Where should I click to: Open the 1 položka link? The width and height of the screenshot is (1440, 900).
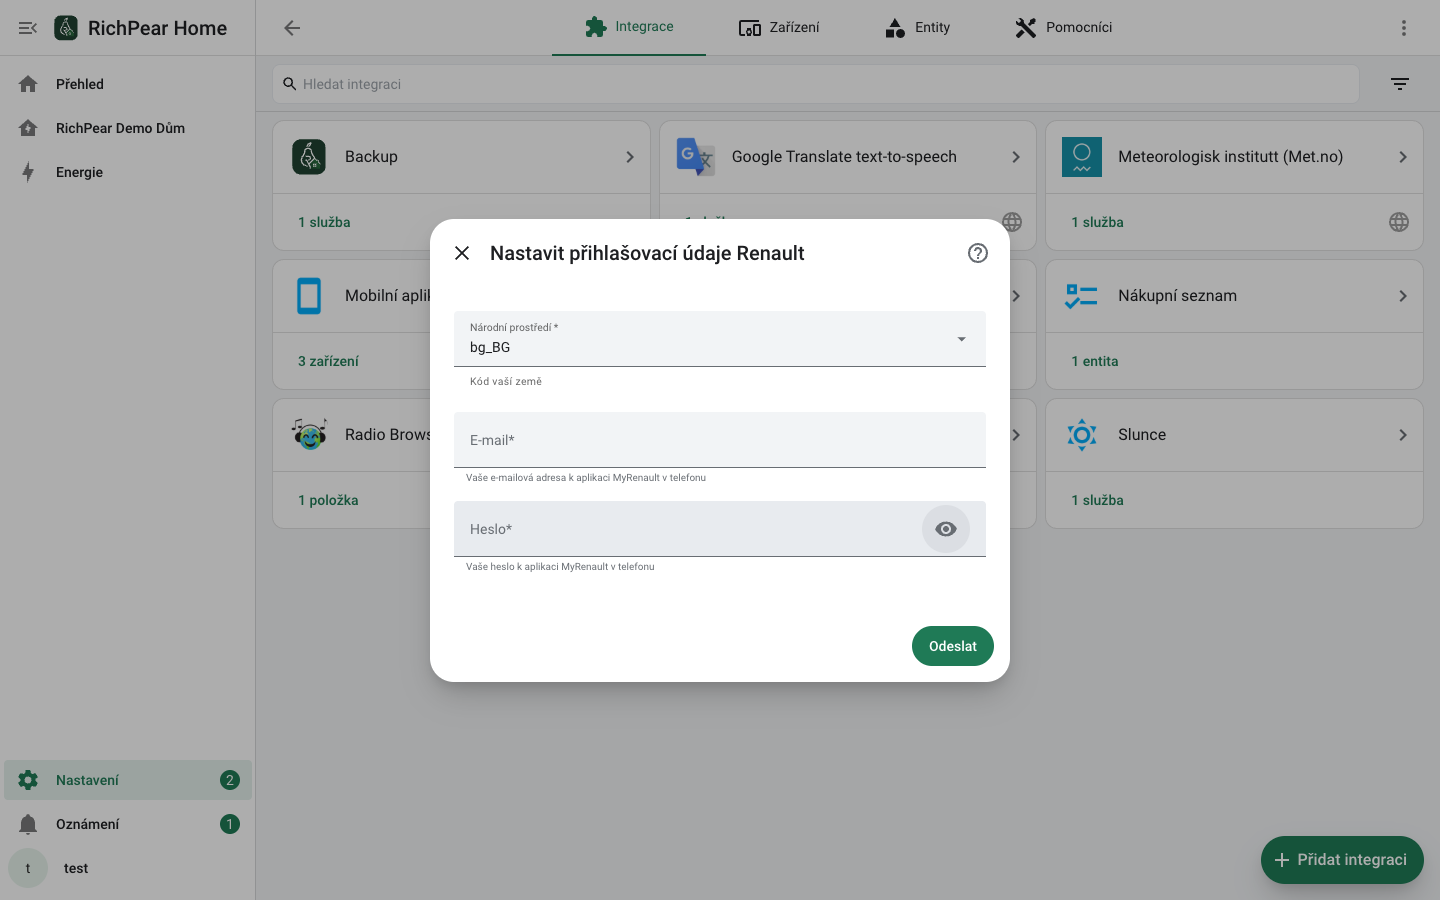(328, 500)
